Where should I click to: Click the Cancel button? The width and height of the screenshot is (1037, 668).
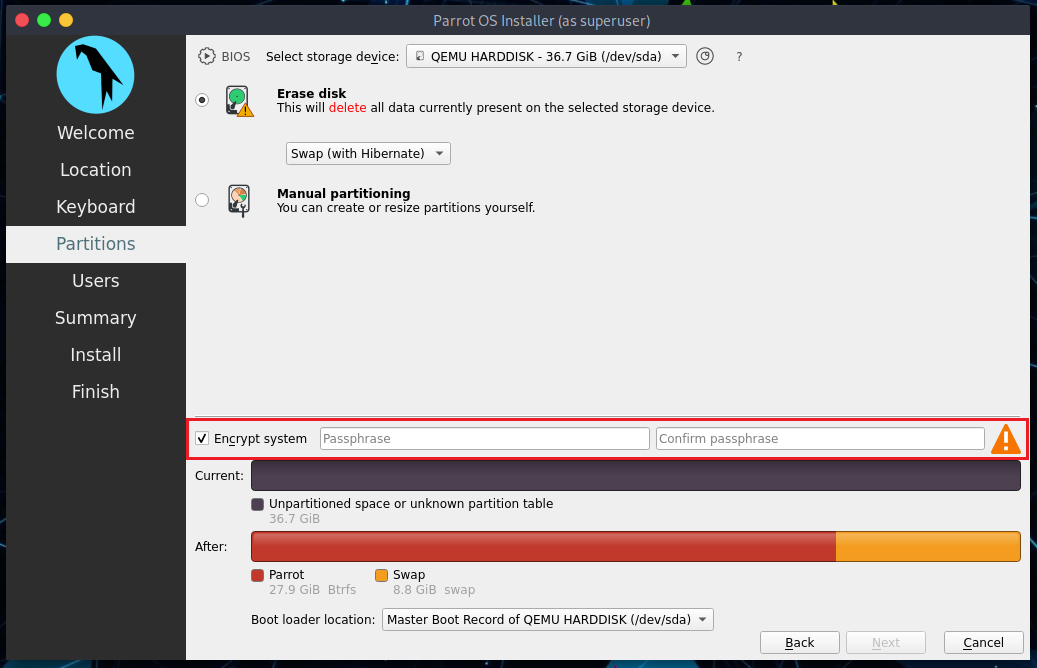pyautogui.click(x=983, y=642)
